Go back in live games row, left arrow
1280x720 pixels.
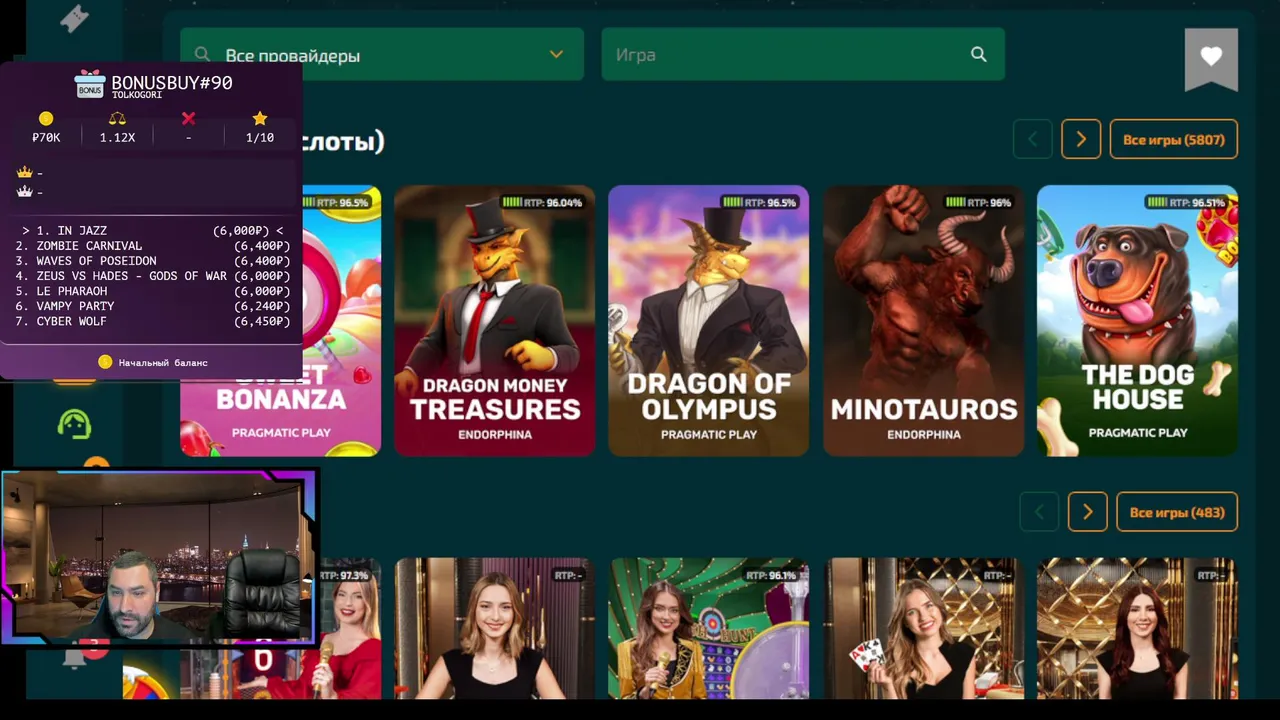pos(1039,512)
